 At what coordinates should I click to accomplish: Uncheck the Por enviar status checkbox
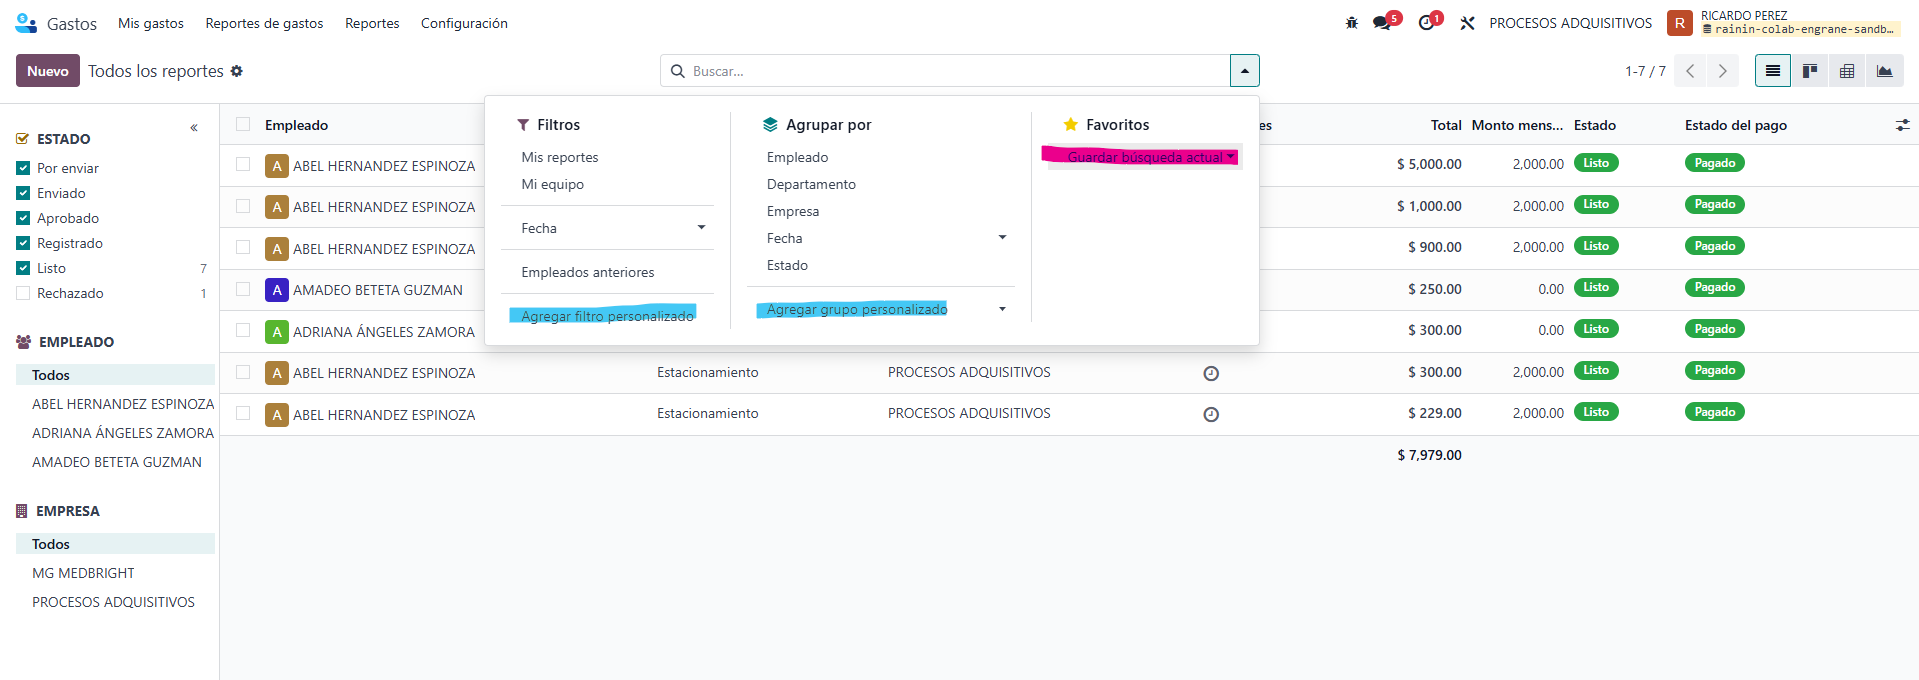(x=23, y=168)
